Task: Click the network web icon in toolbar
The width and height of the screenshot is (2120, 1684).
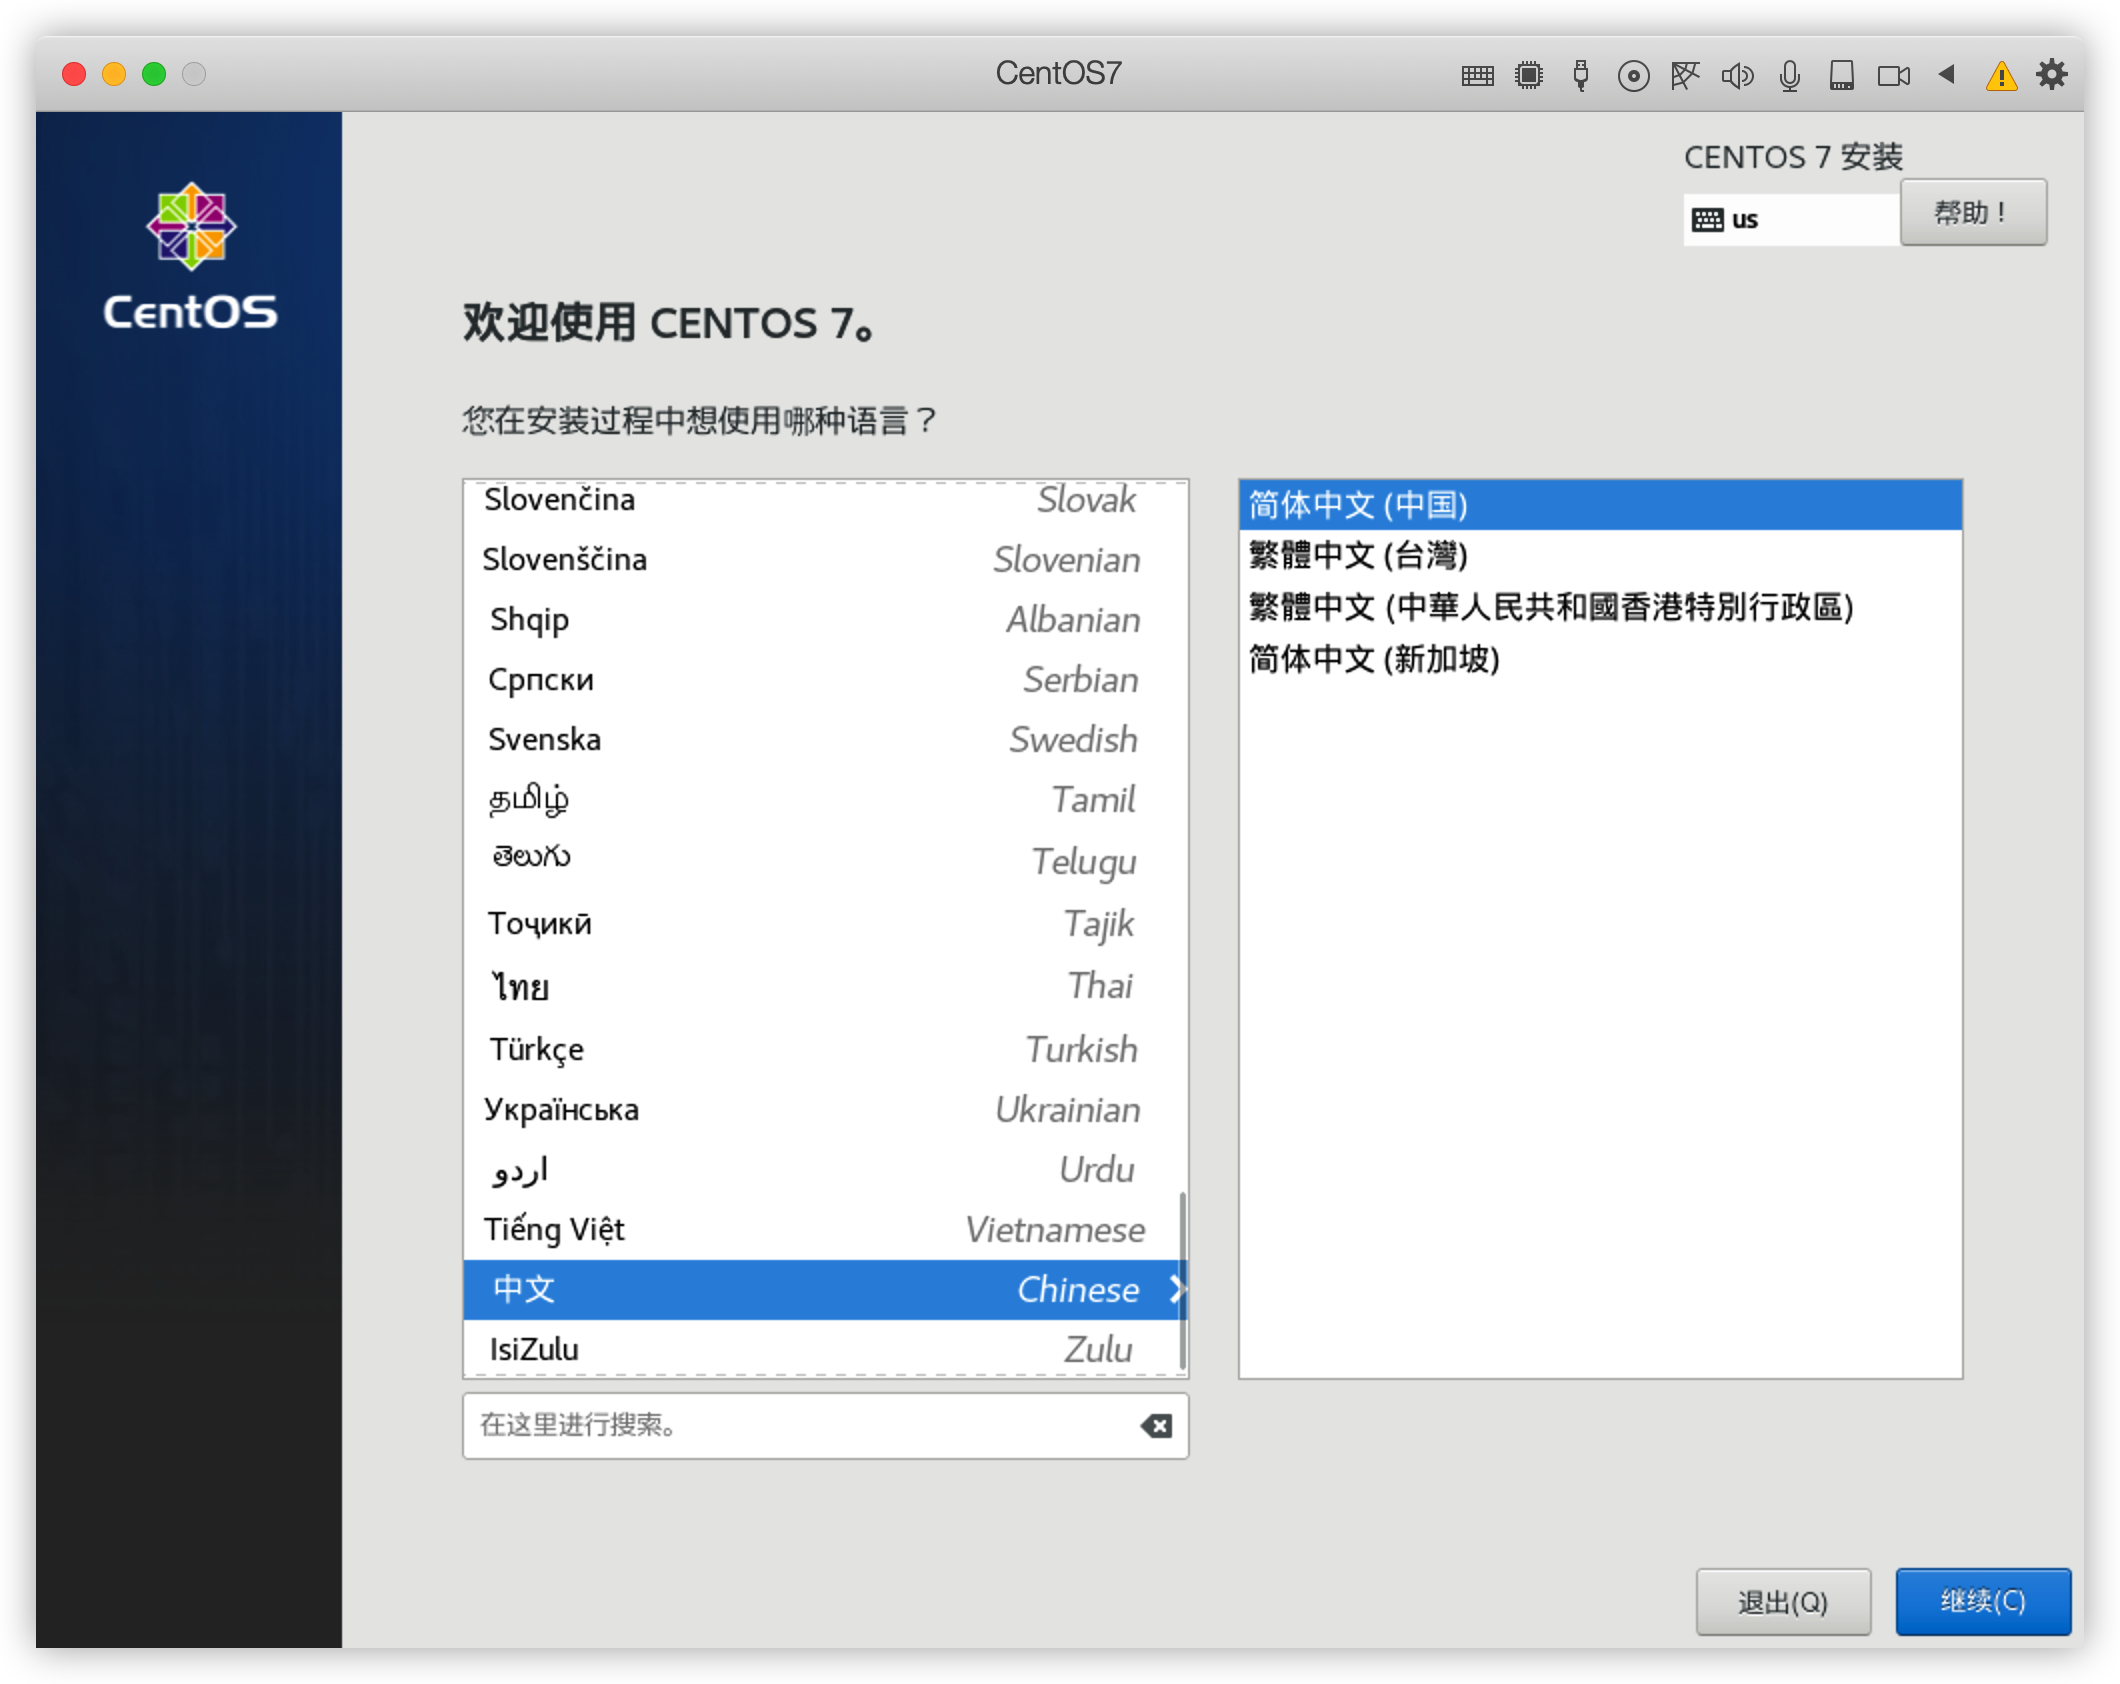Action: click(1685, 75)
